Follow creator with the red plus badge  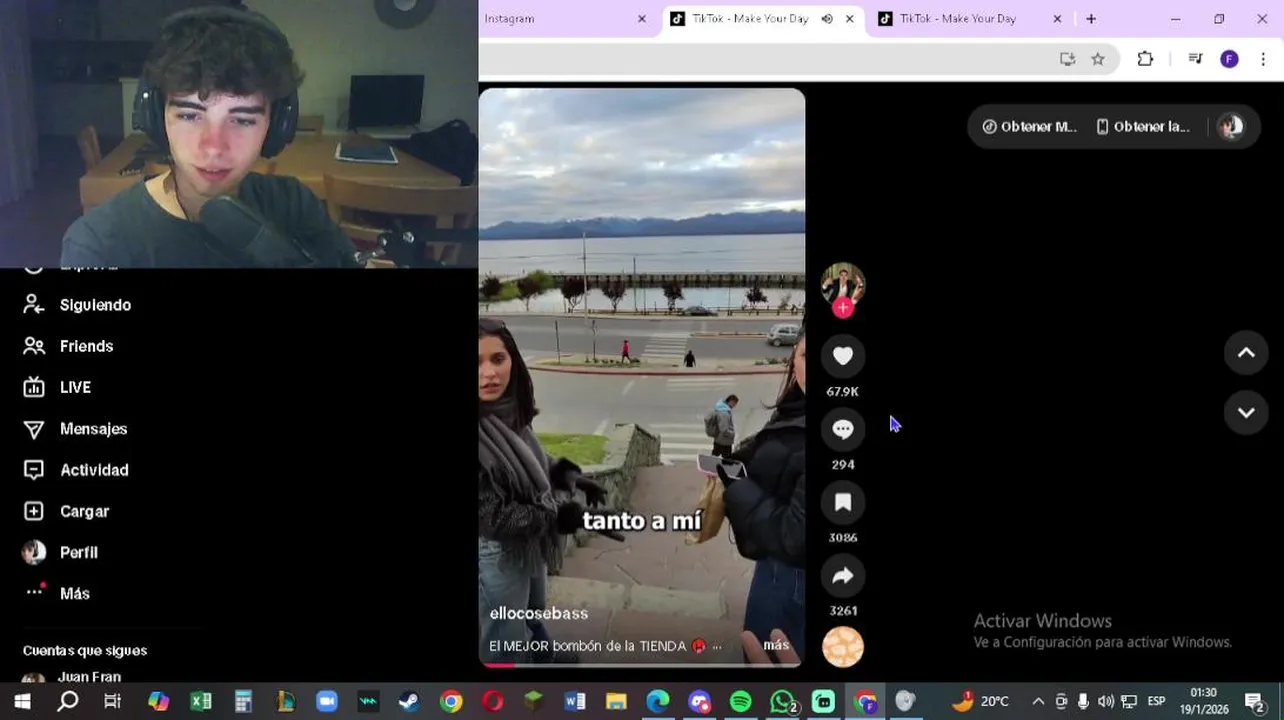click(843, 308)
